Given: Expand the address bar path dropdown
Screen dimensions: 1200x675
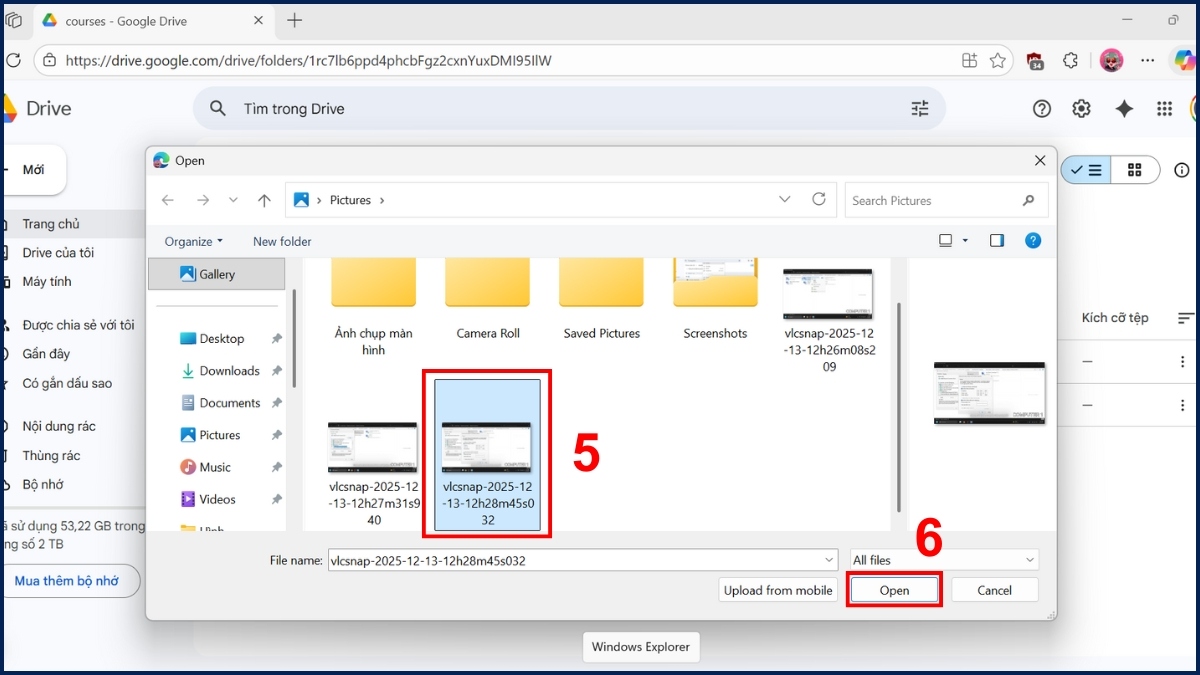Looking at the screenshot, I should 785,200.
